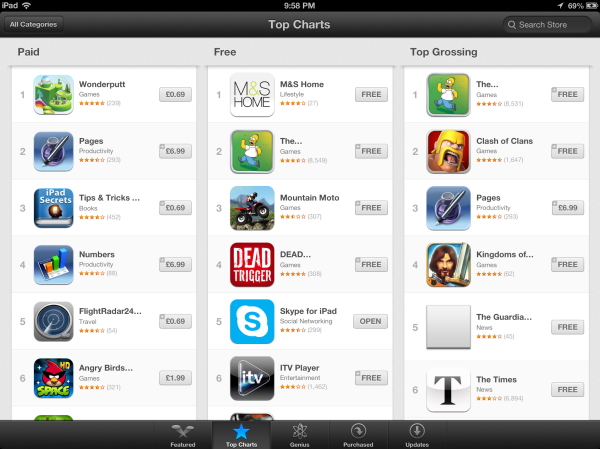Screen dimensions: 600x449
Task: Tap the Skype for iPad icon
Action: point(252,322)
